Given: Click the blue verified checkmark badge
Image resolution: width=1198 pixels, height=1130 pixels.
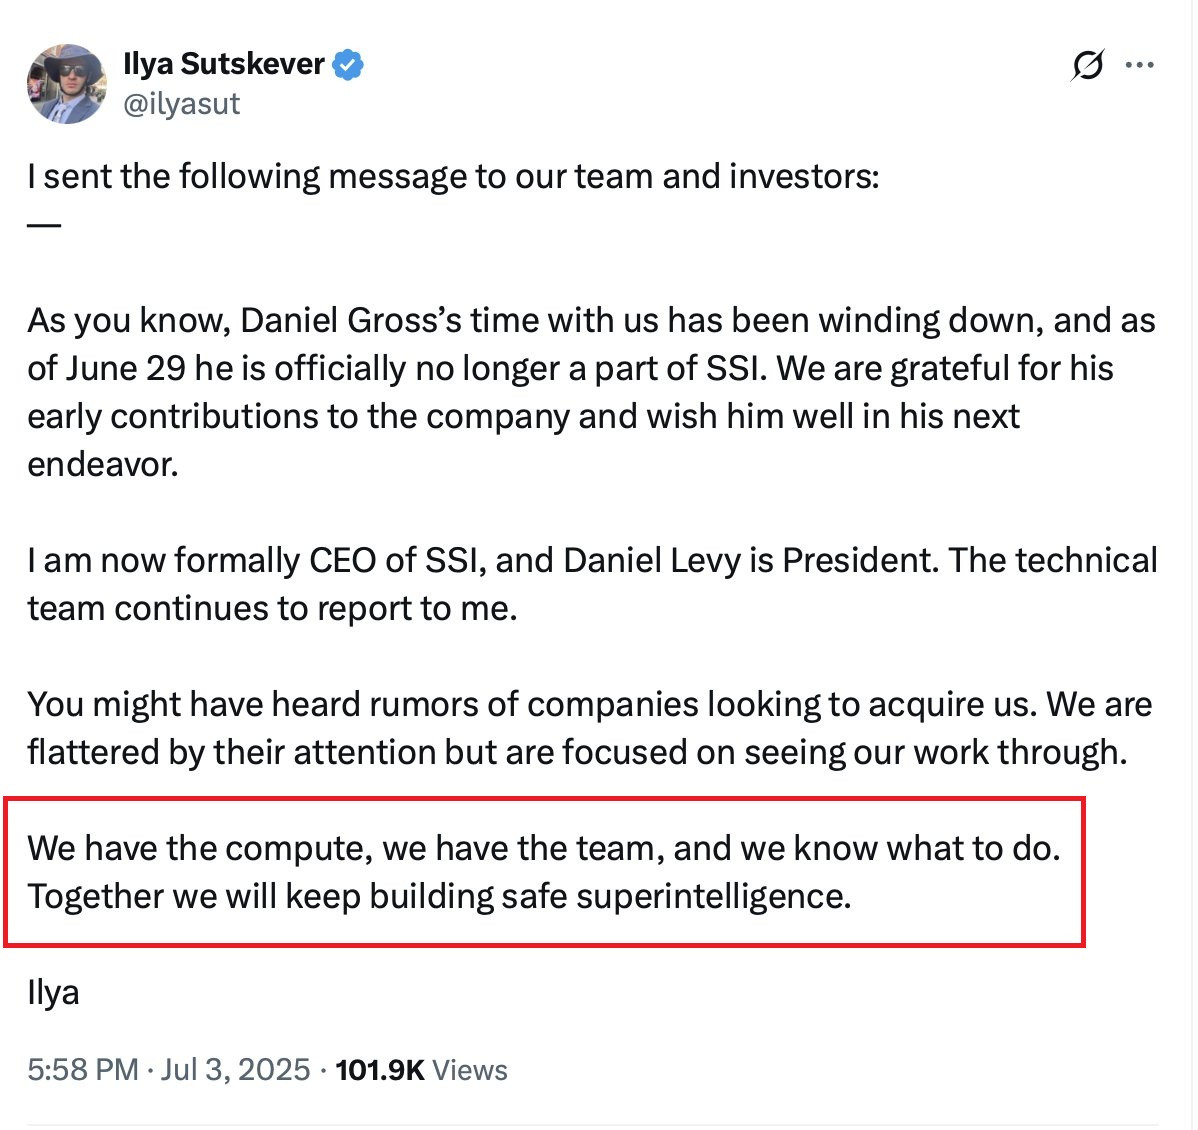Looking at the screenshot, I should coord(348,64).
